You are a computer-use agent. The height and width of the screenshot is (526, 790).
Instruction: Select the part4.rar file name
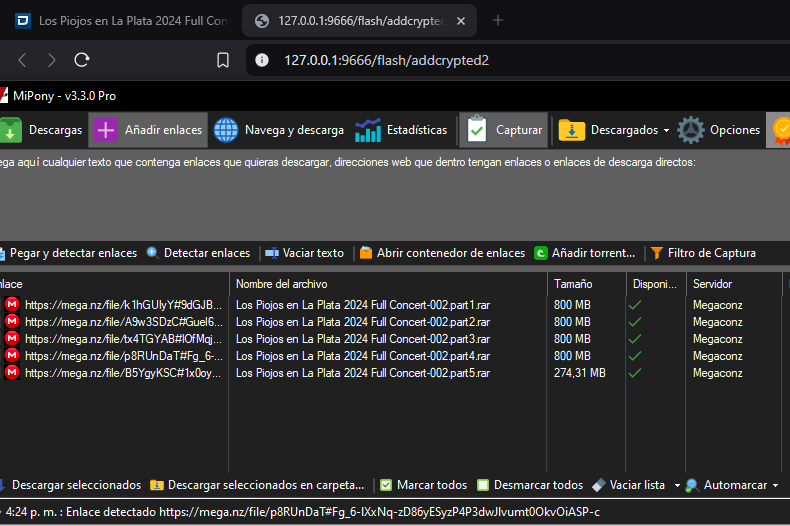[363, 356]
